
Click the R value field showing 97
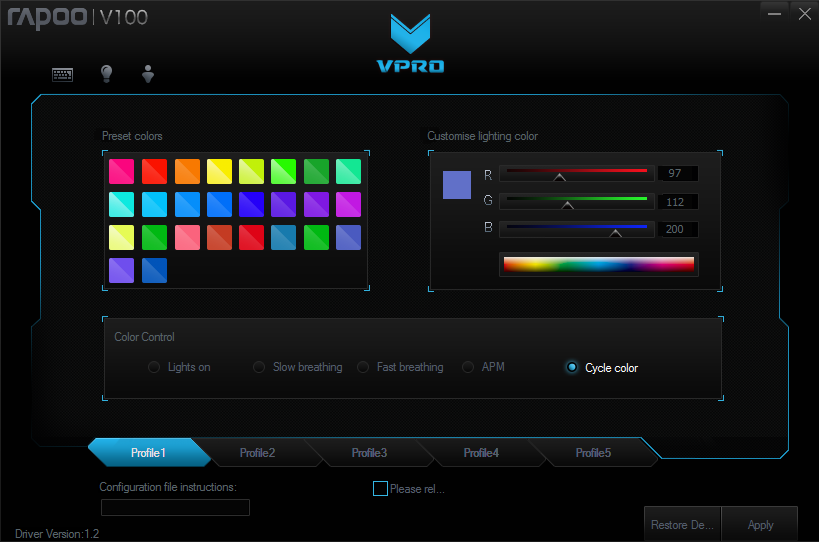[677, 173]
